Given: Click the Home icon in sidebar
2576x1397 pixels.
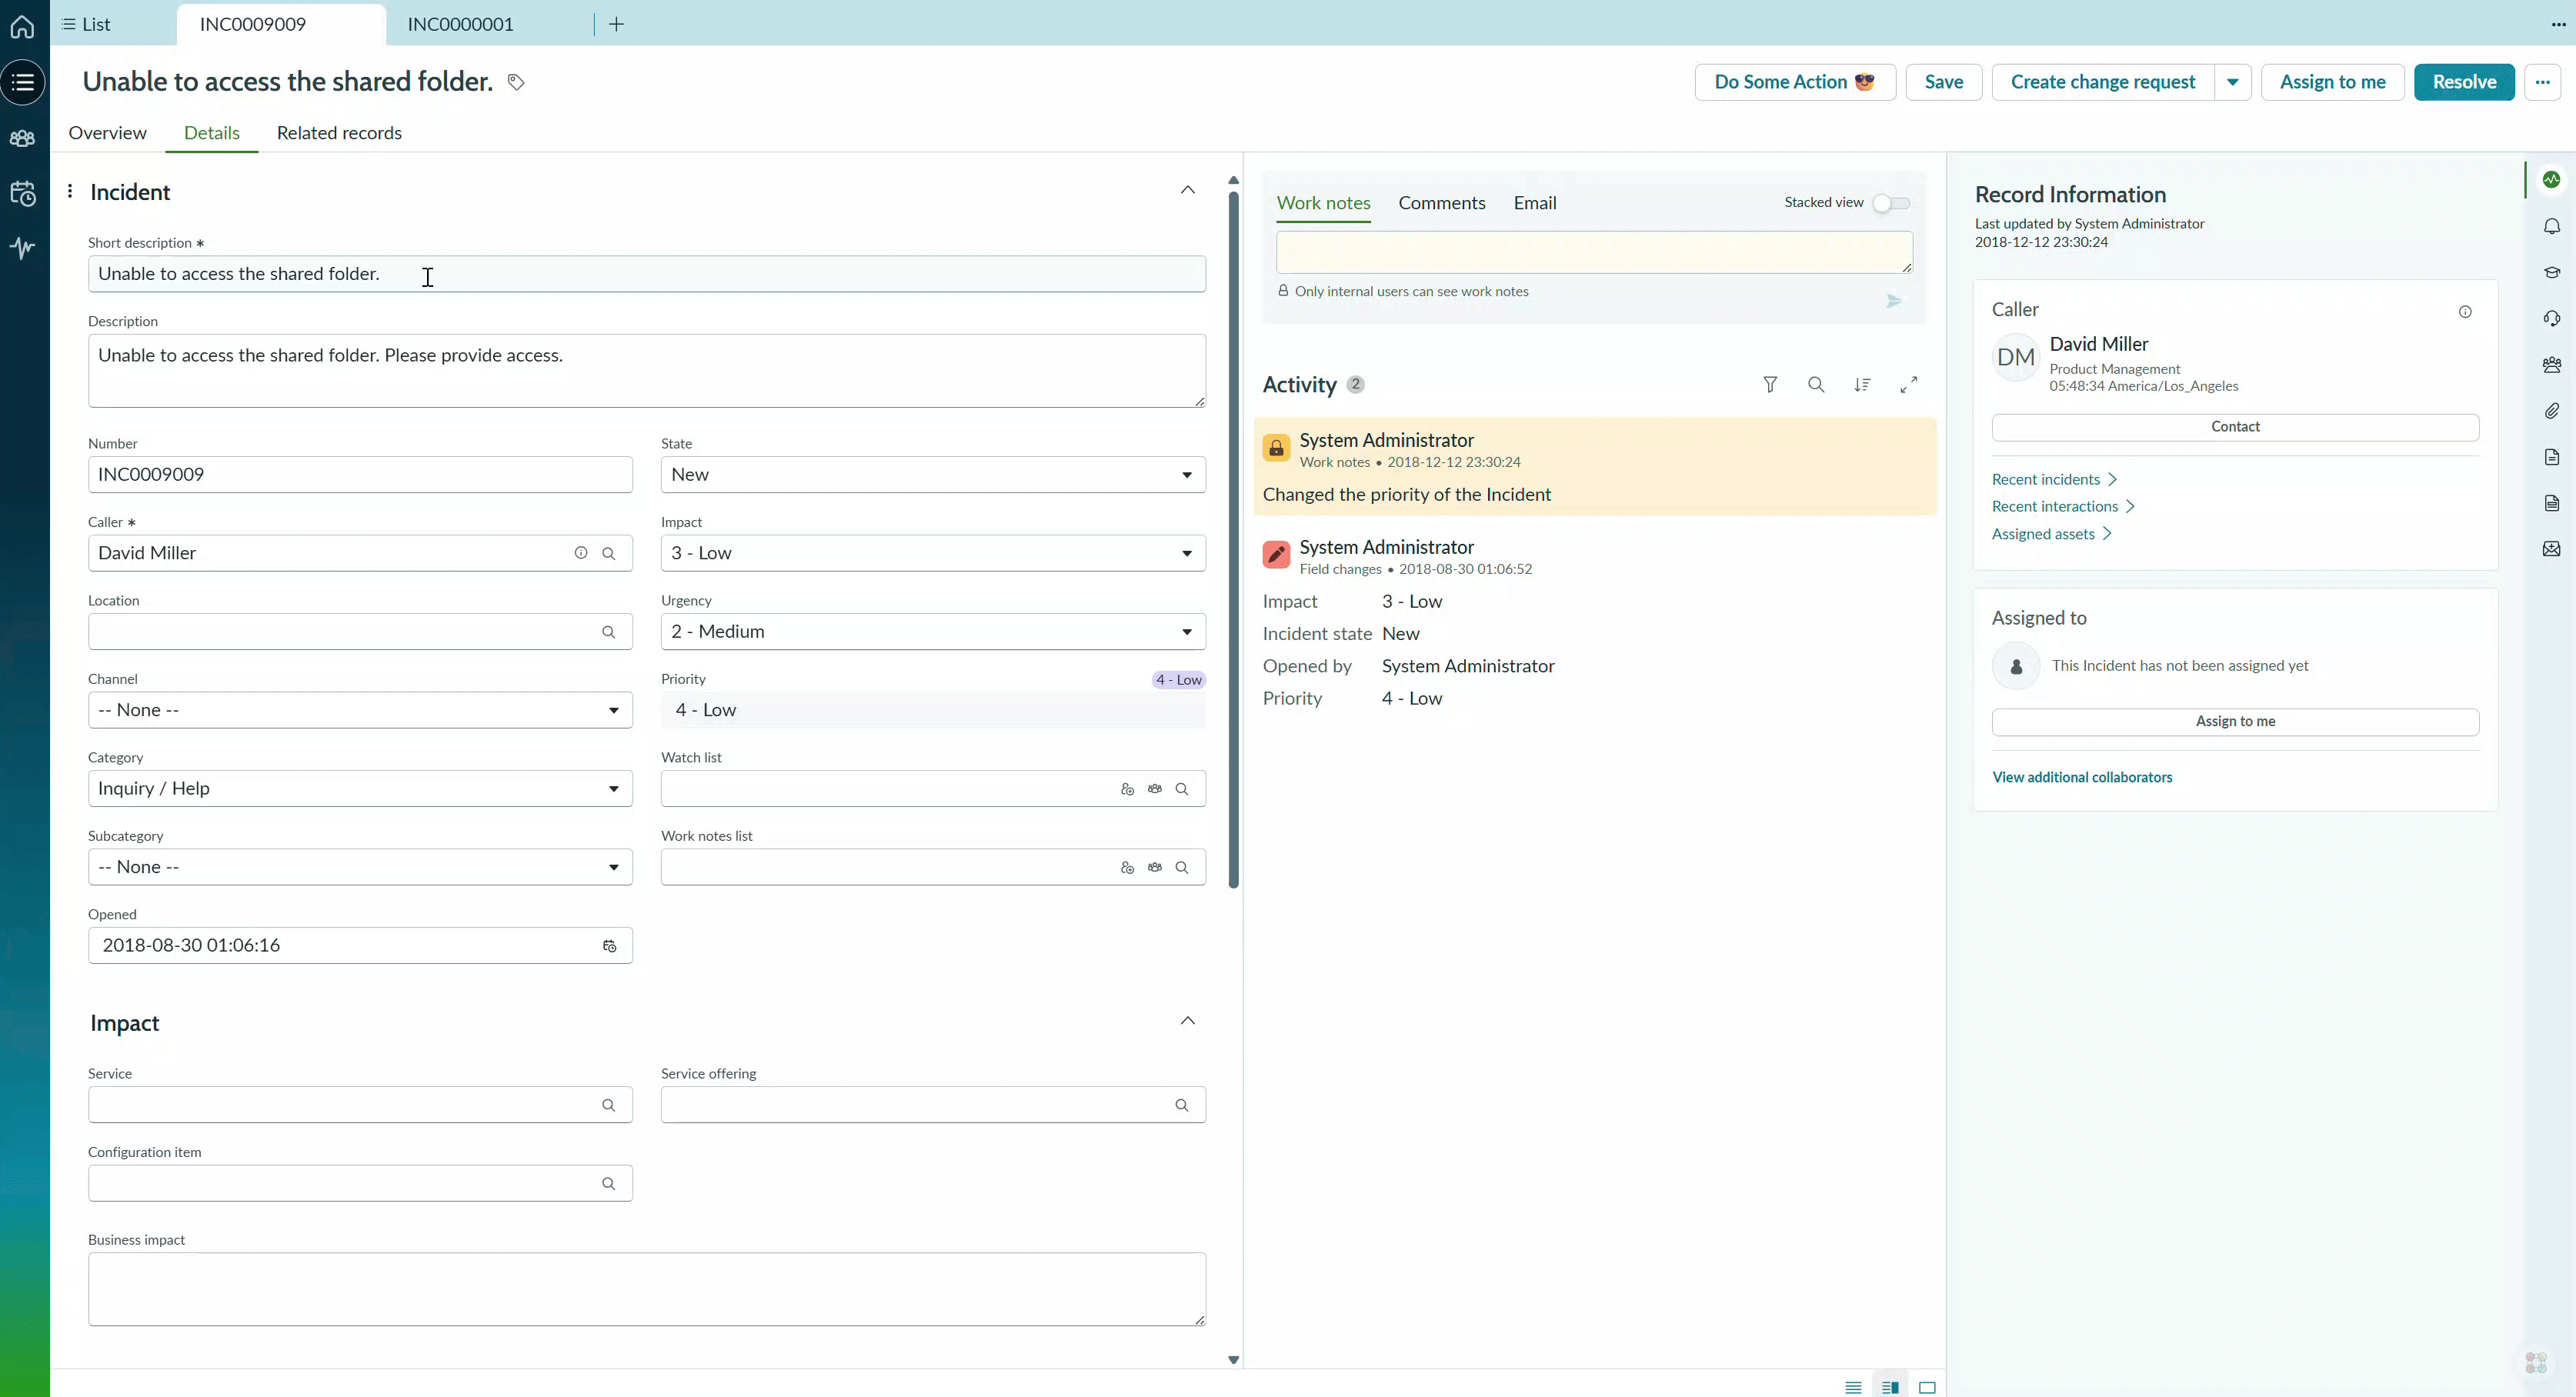Looking at the screenshot, I should click(22, 26).
